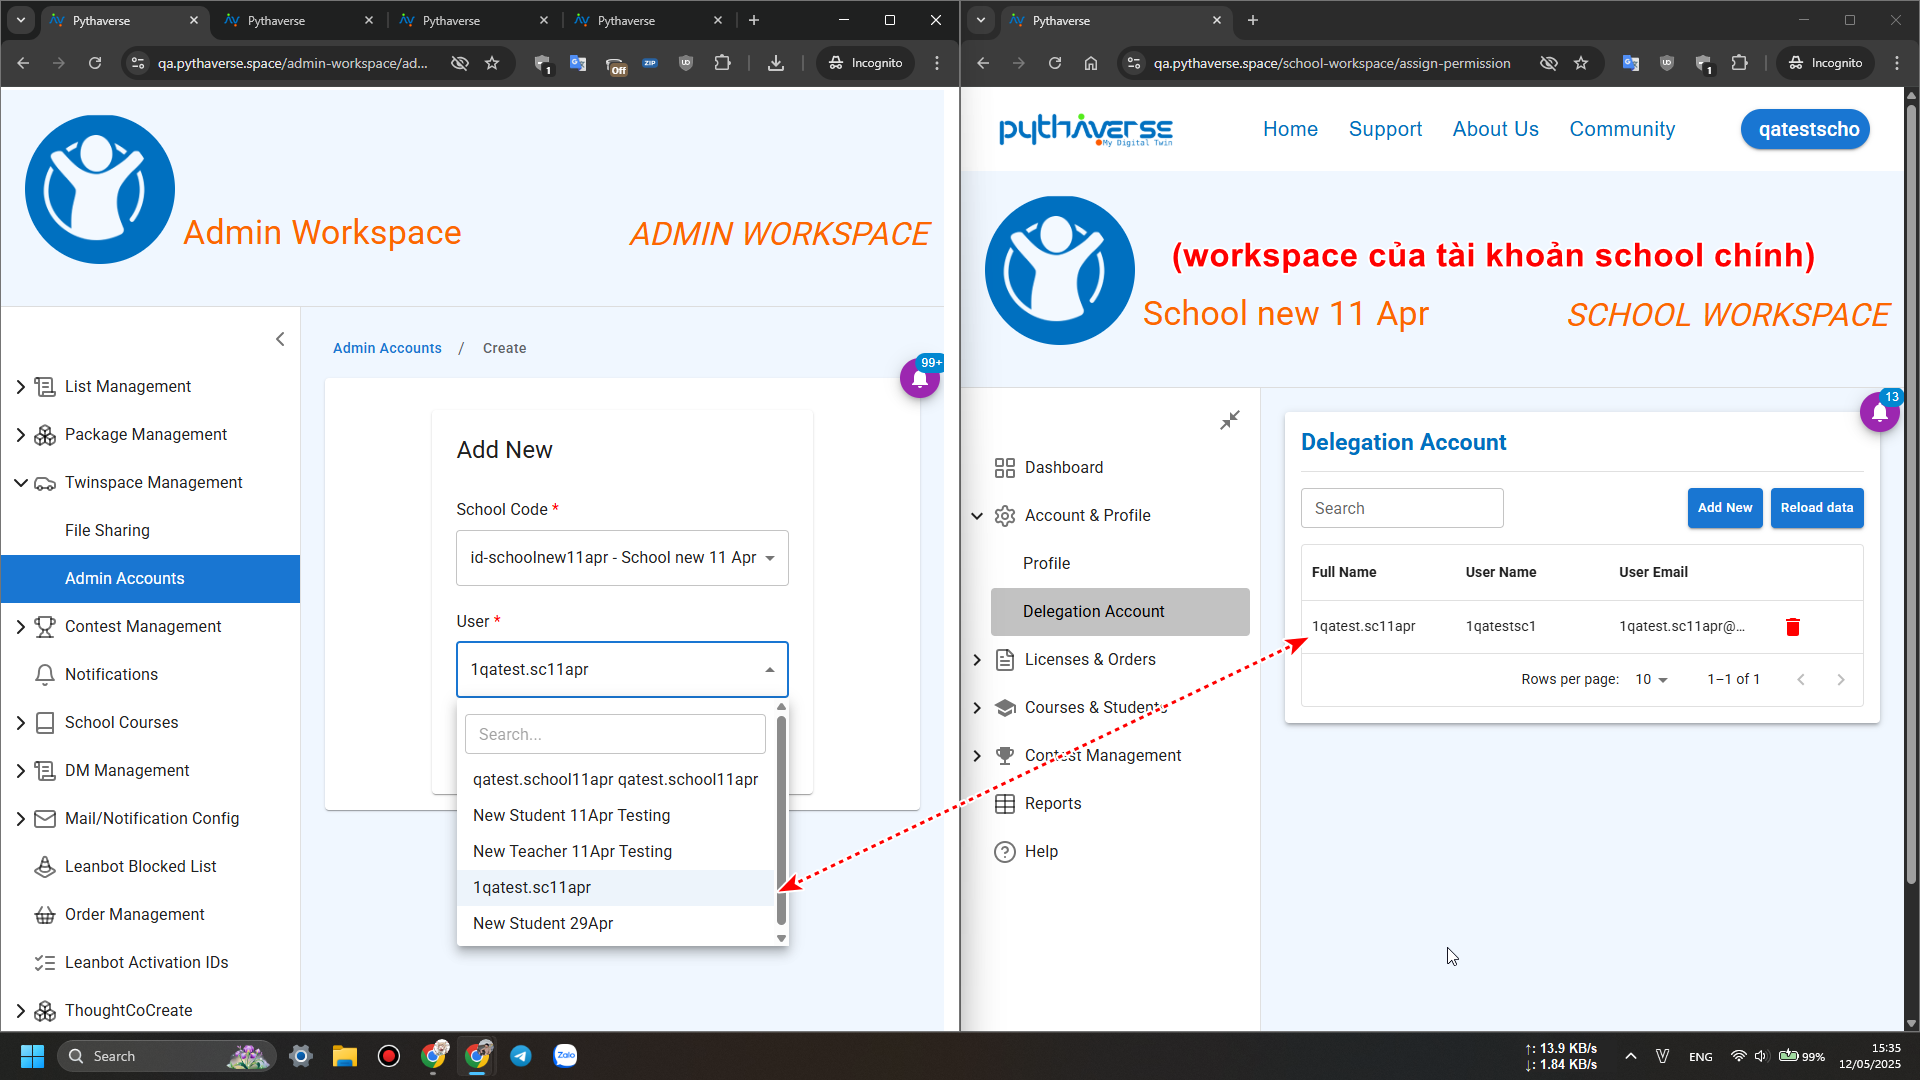Image resolution: width=1920 pixels, height=1080 pixels.
Task: Collapse the admin sidebar chevron
Action: click(x=280, y=339)
